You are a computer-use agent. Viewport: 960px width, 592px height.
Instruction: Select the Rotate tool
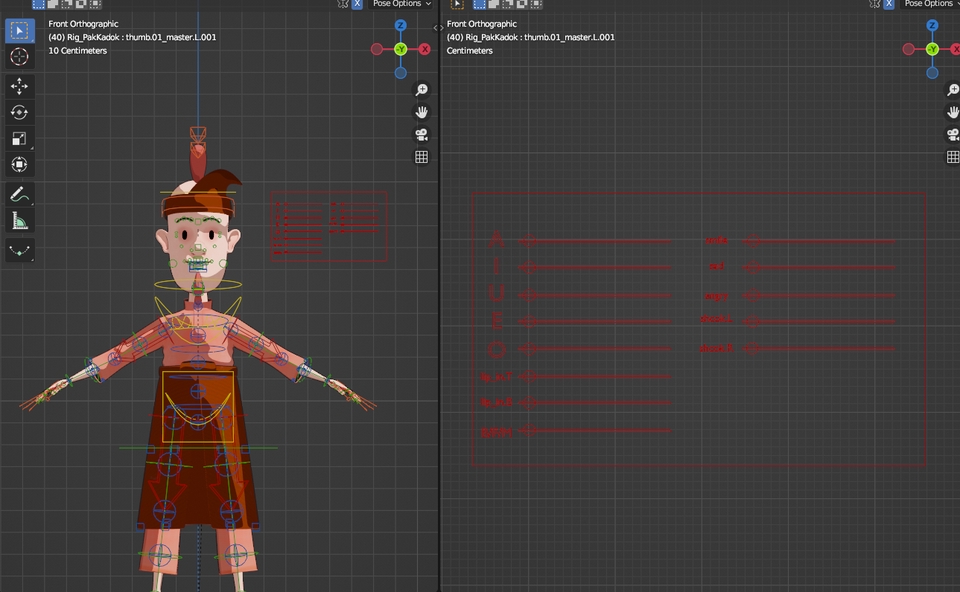pyautogui.click(x=19, y=112)
